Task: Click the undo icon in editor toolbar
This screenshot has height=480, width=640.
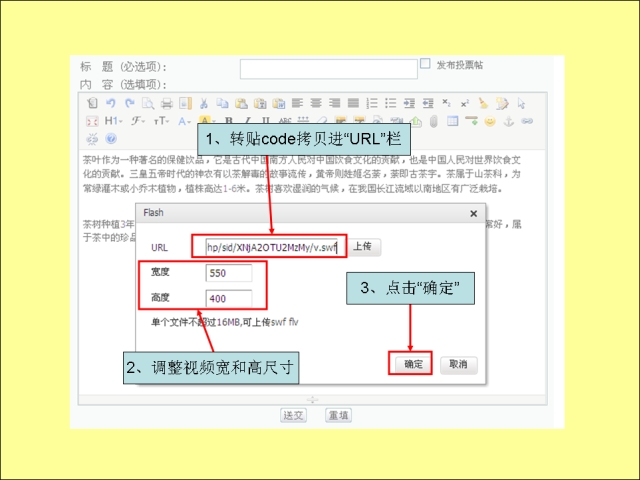Action: click(111, 103)
